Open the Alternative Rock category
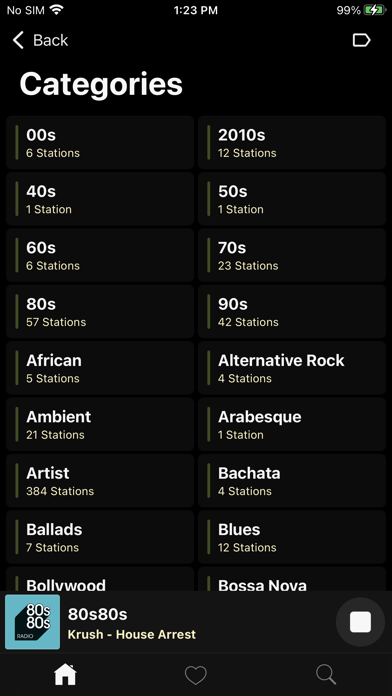Viewport: 392px width, 696px height. [x=292, y=368]
